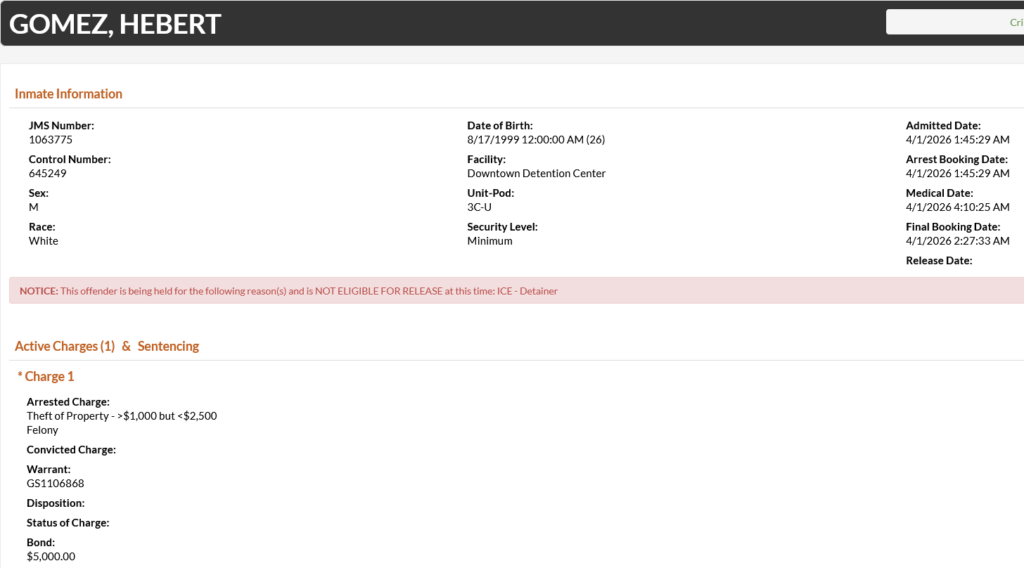The image size is (1024, 568).
Task: Click the bond amount $5,000.00
Action: [51, 557]
